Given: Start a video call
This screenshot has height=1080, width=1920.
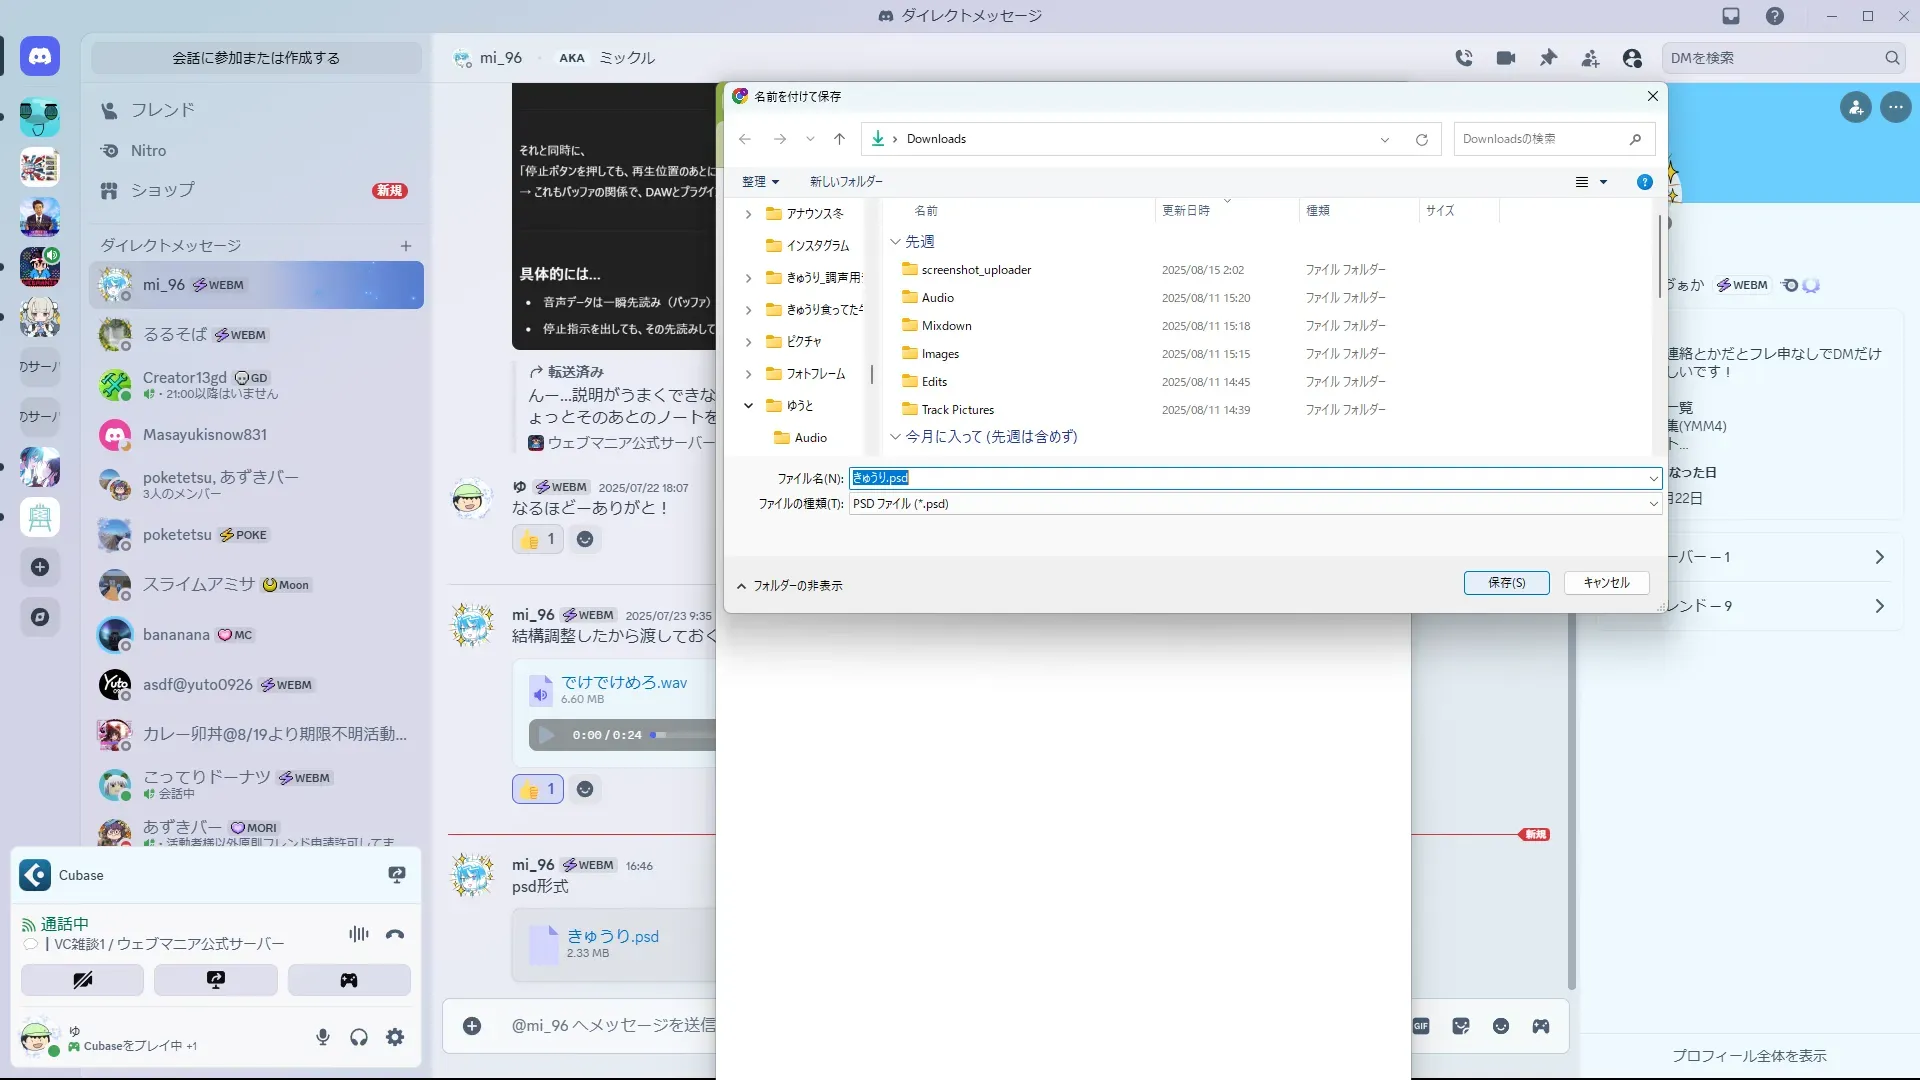Looking at the screenshot, I should [1506, 58].
